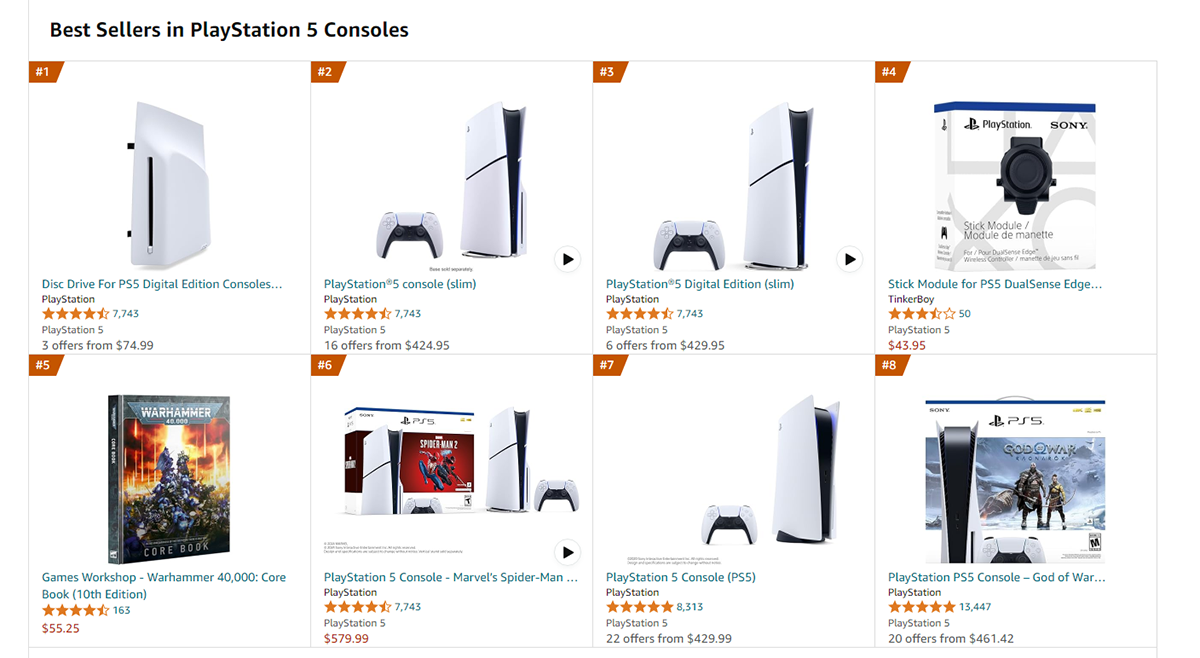Open PlayStation 5 Console (PS5) title link
The image size is (1200, 658).
pyautogui.click(x=680, y=577)
